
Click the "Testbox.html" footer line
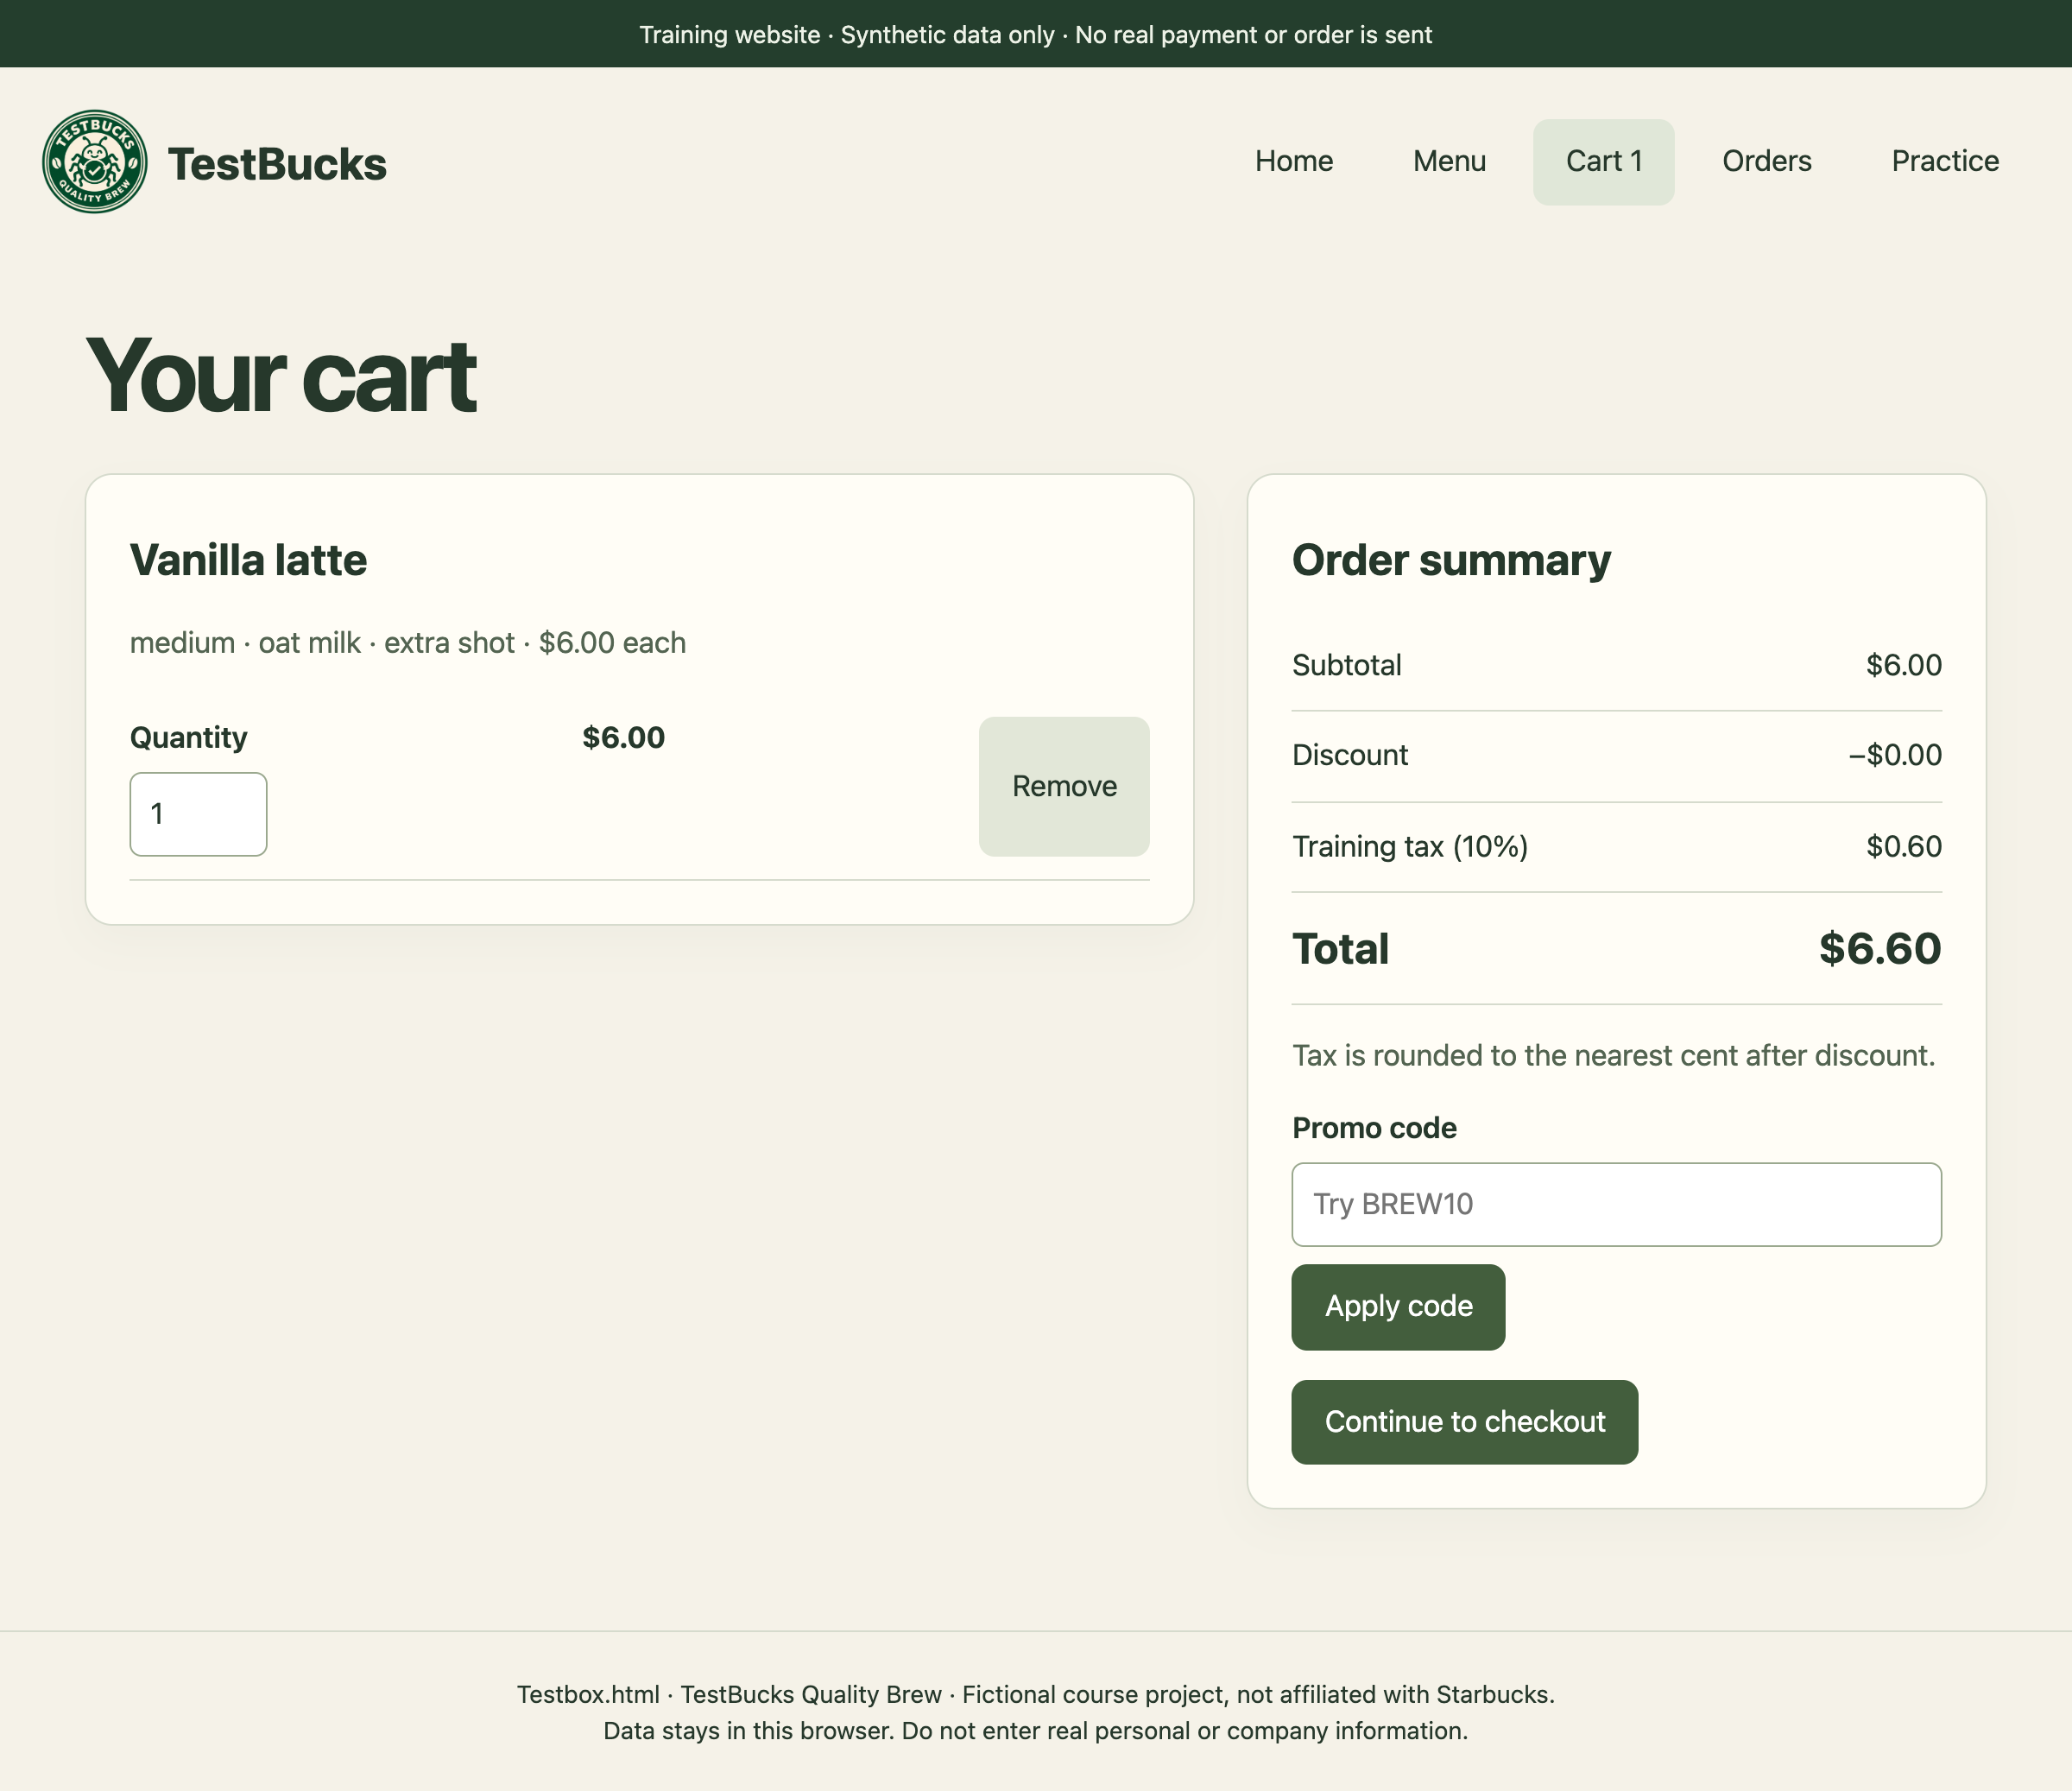pos(1036,1694)
